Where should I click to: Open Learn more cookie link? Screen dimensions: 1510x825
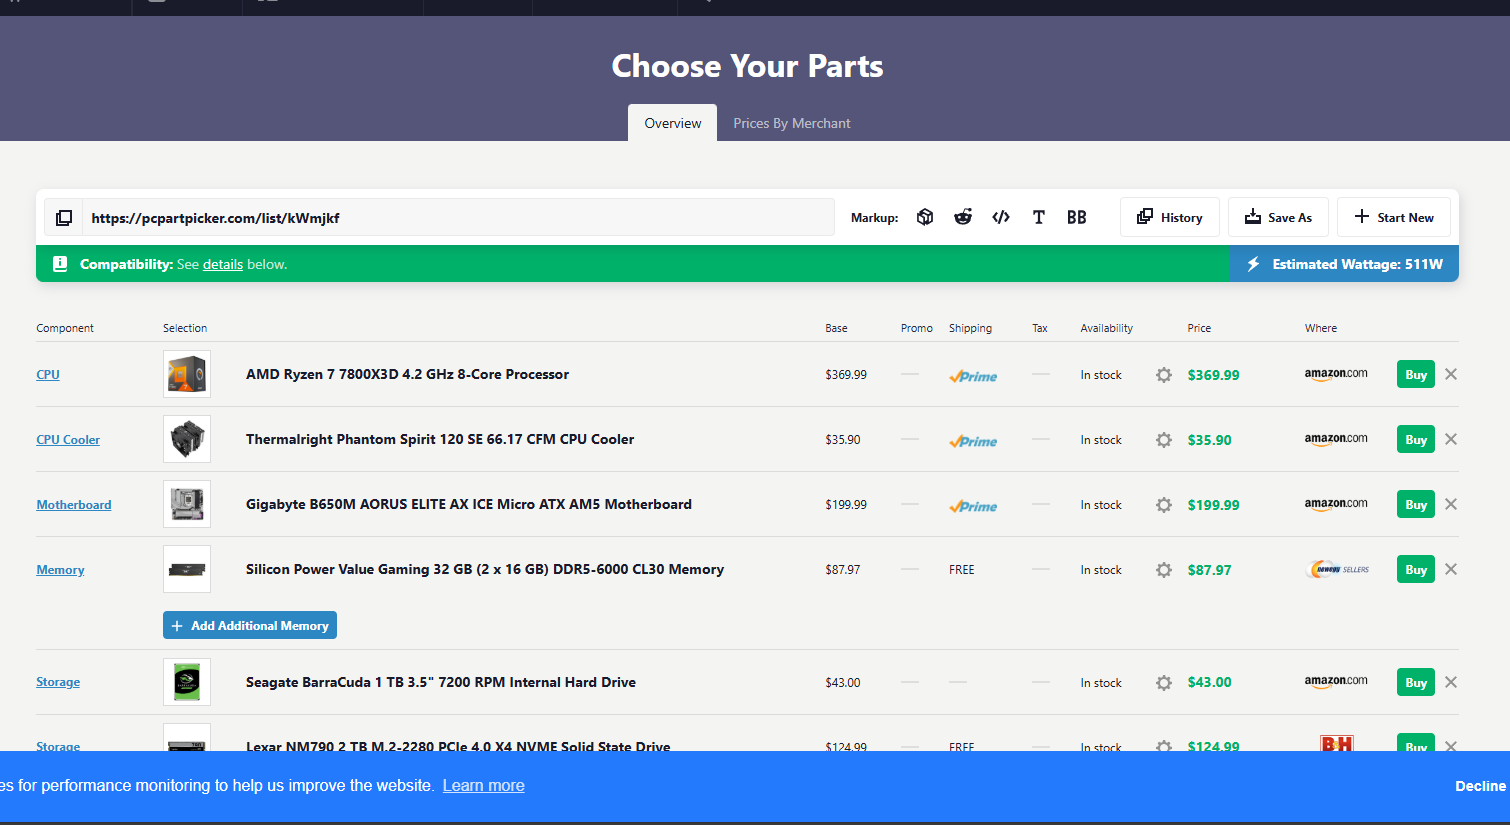pos(484,786)
